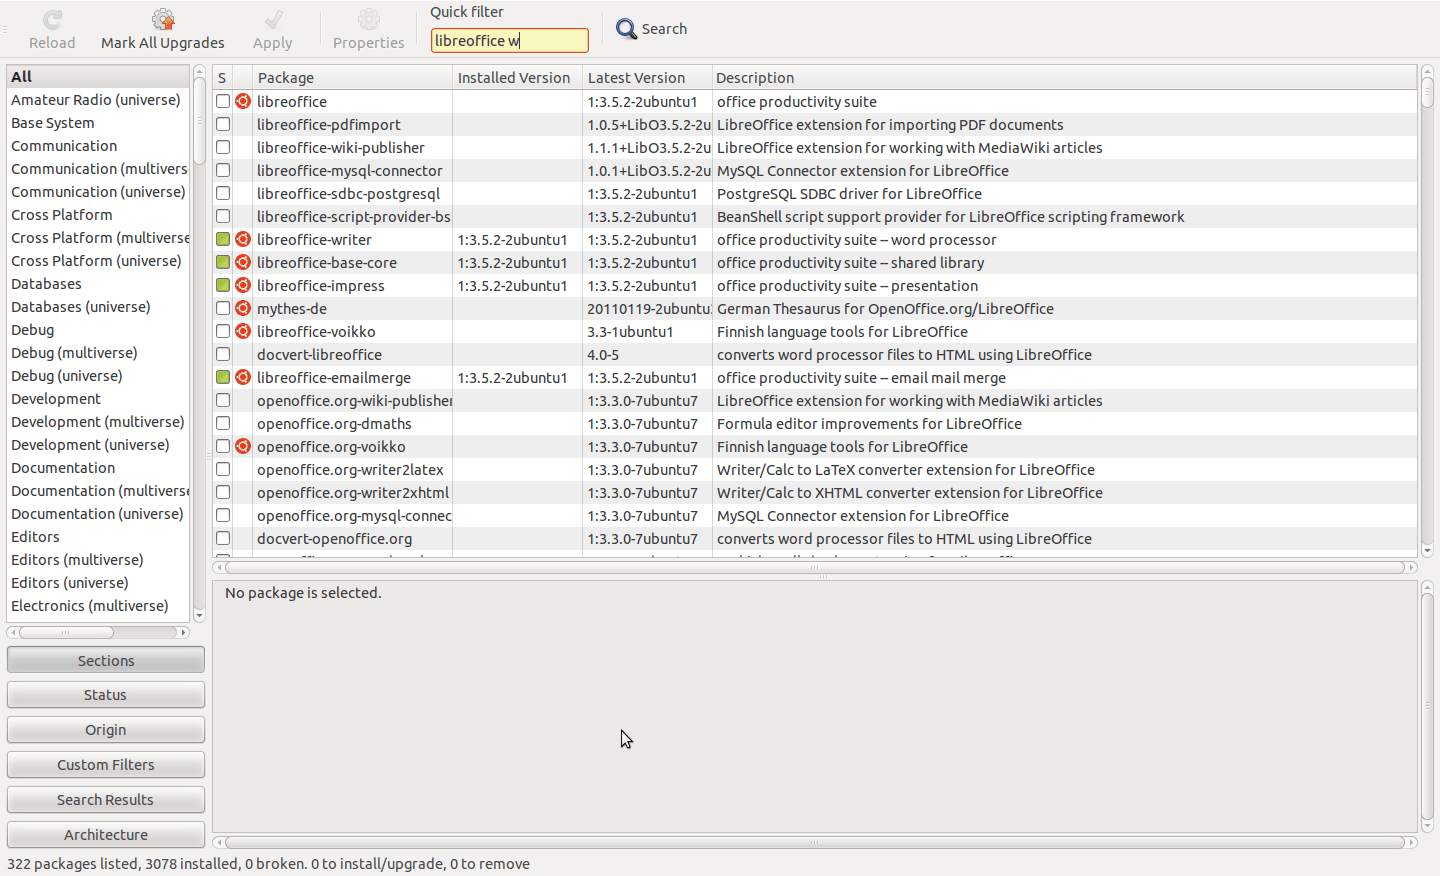The width and height of the screenshot is (1440, 876).
Task: Toggle the status checkbox for libreoffice-wiki-publisher
Action: pyautogui.click(x=223, y=147)
